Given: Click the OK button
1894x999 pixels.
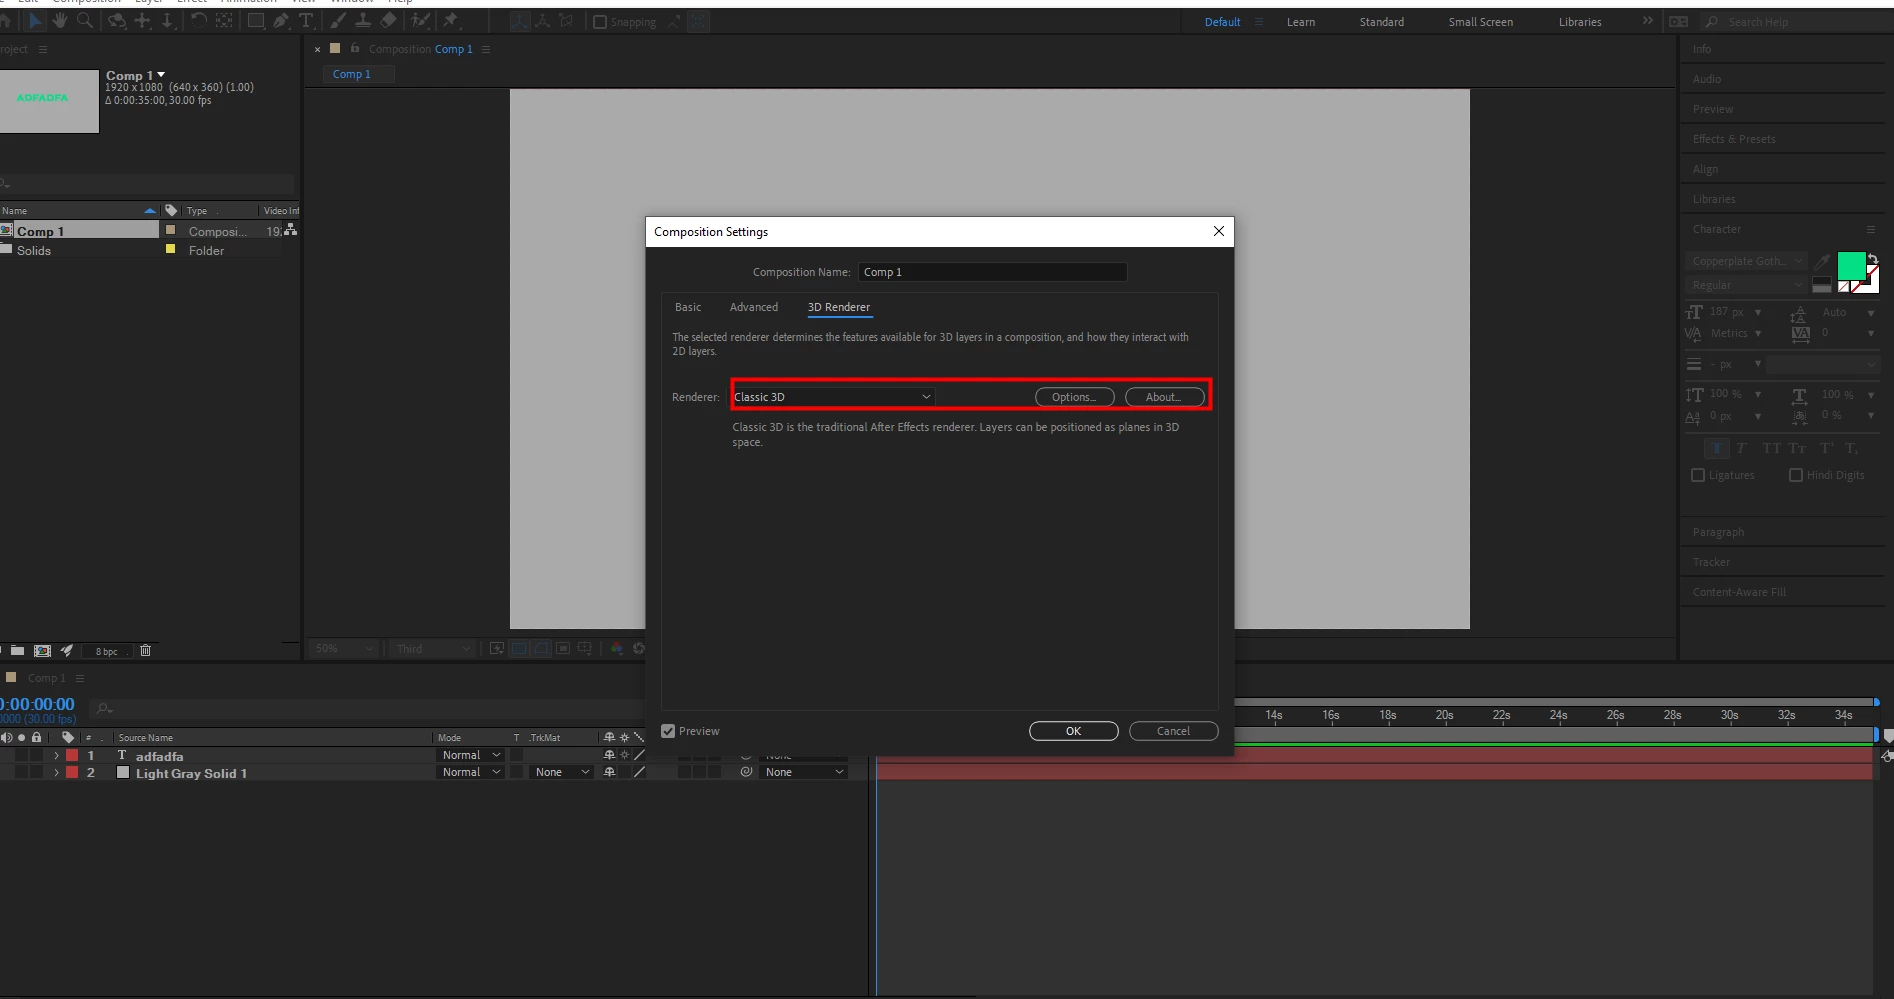Looking at the screenshot, I should (1074, 731).
